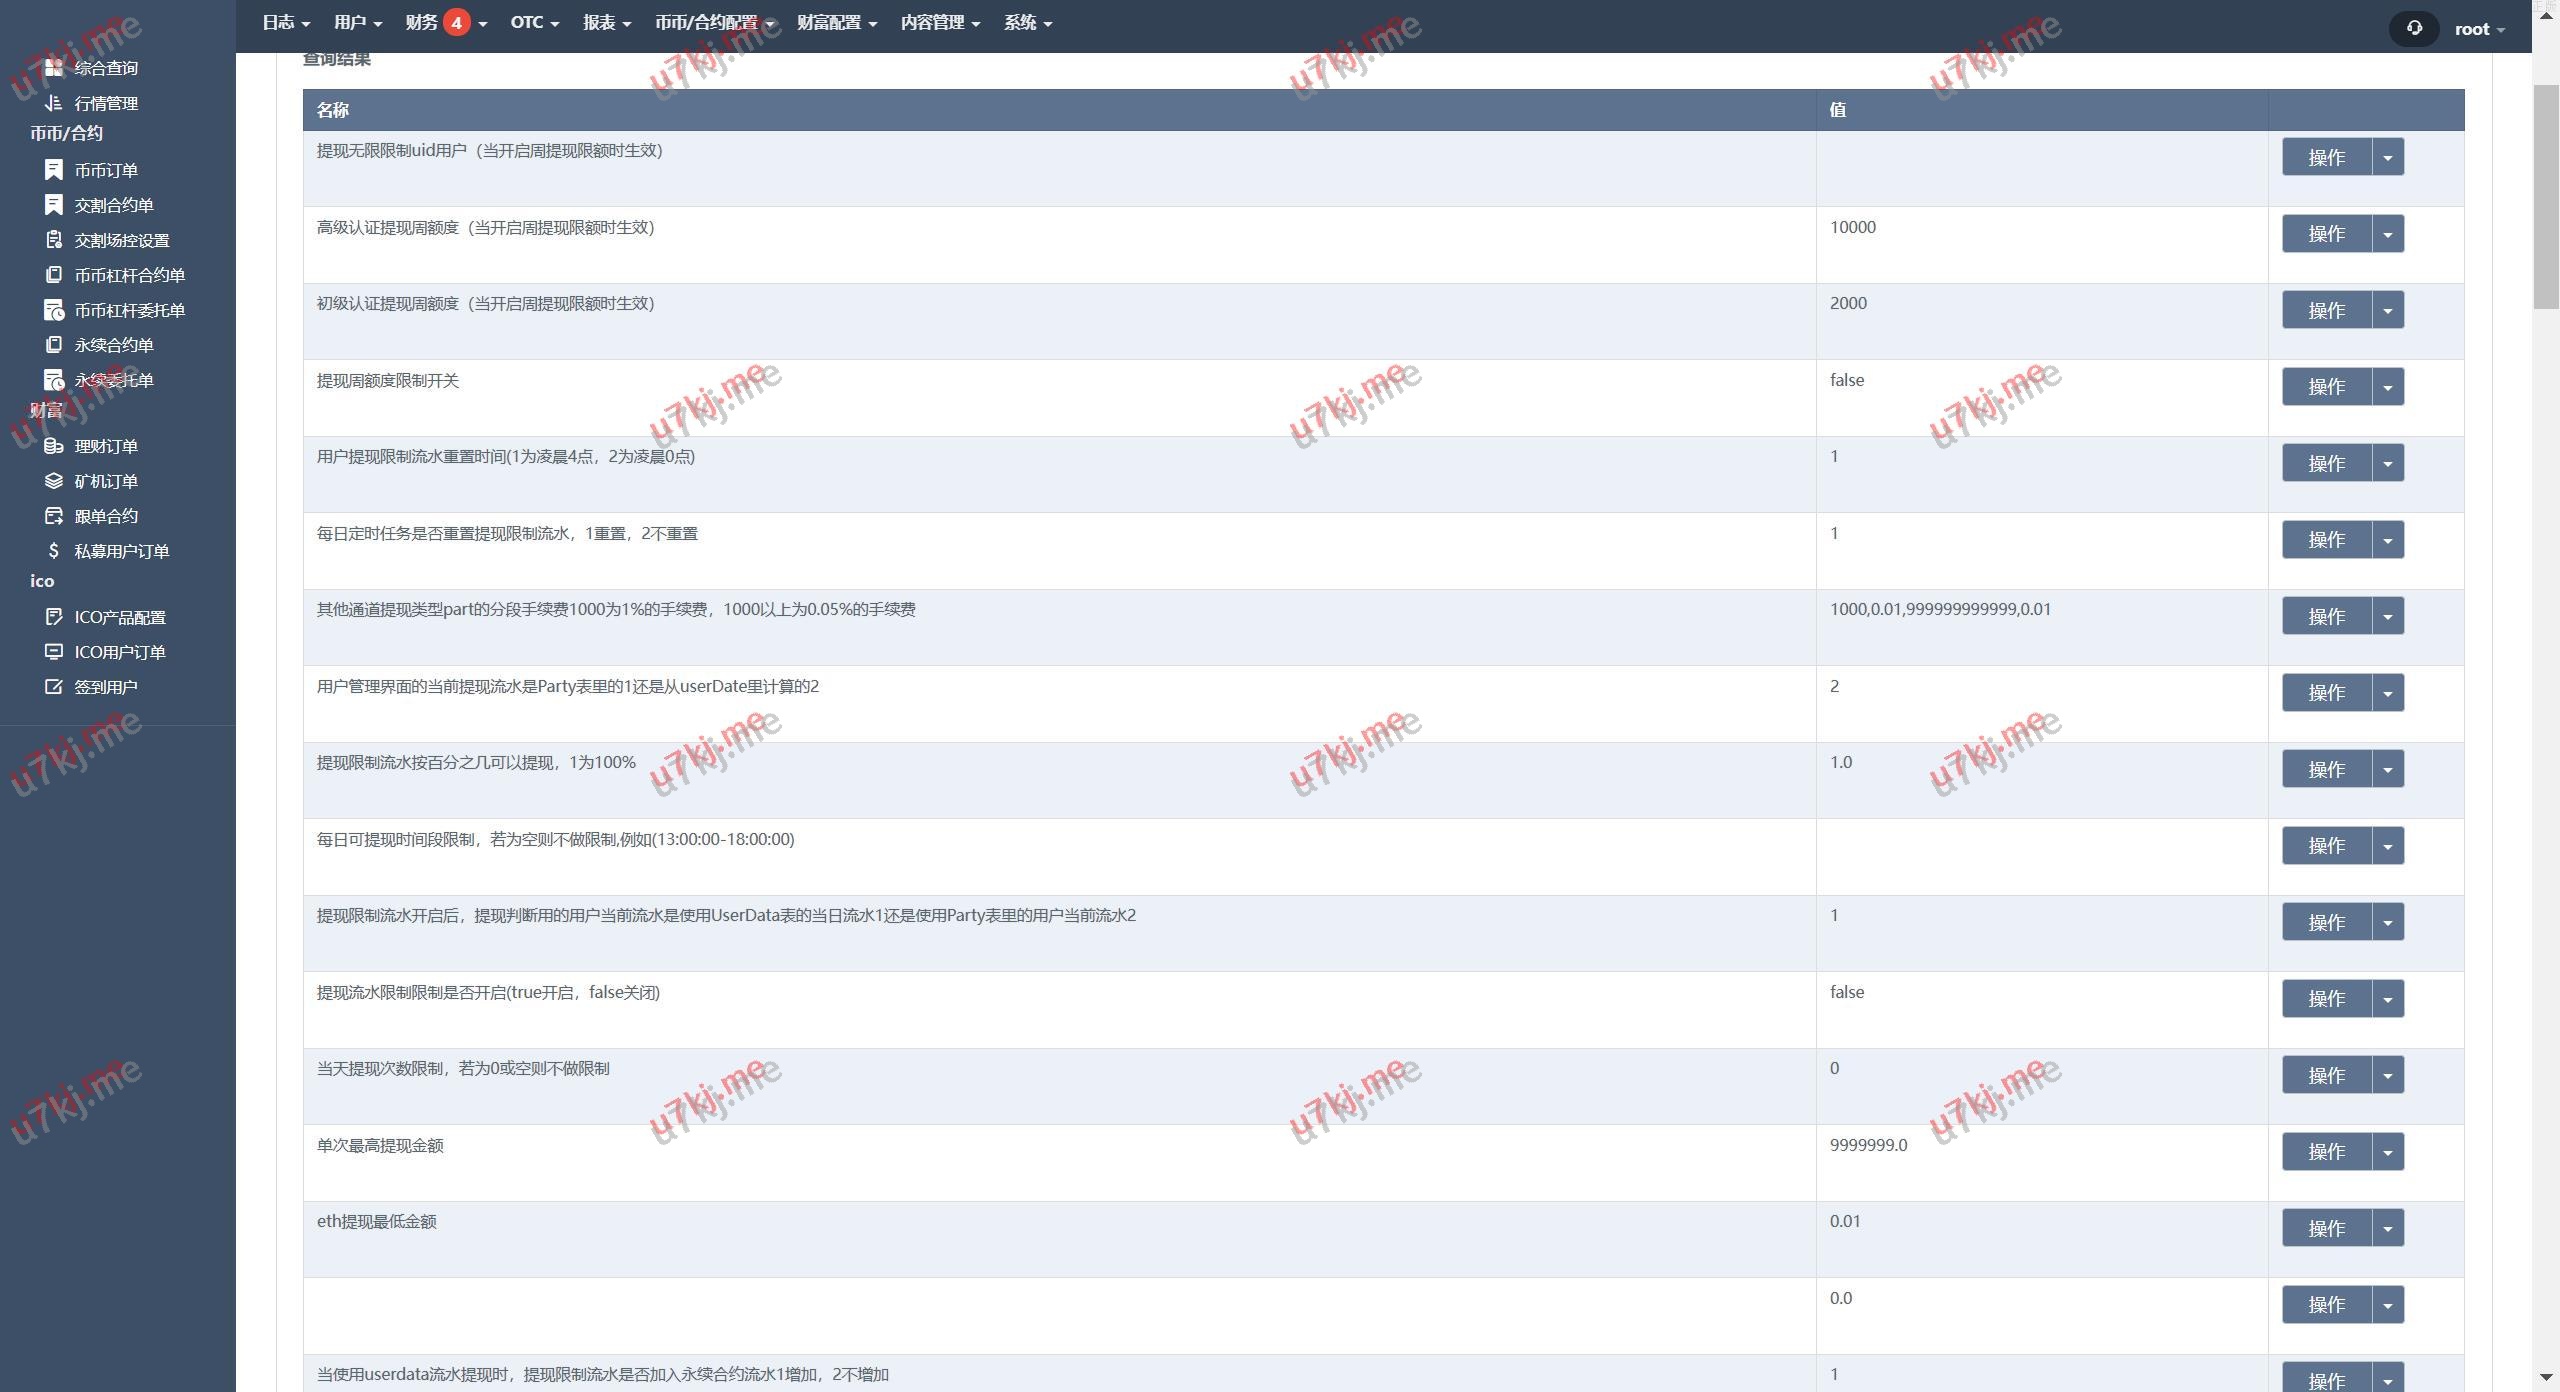Image resolution: width=2560 pixels, height=1392 pixels.
Task: Click 操作 button for 当天提现次数限制 row
Action: [2326, 1076]
